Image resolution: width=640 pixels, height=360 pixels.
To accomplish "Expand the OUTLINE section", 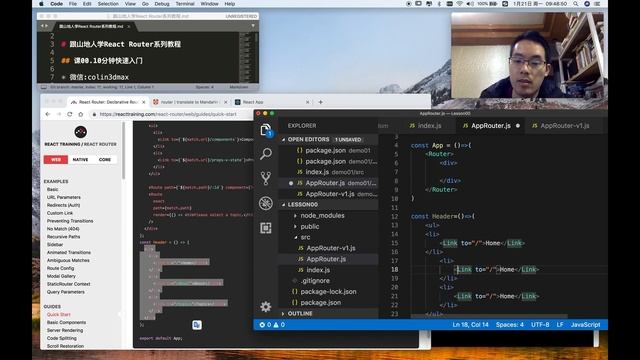I will (x=329, y=313).
